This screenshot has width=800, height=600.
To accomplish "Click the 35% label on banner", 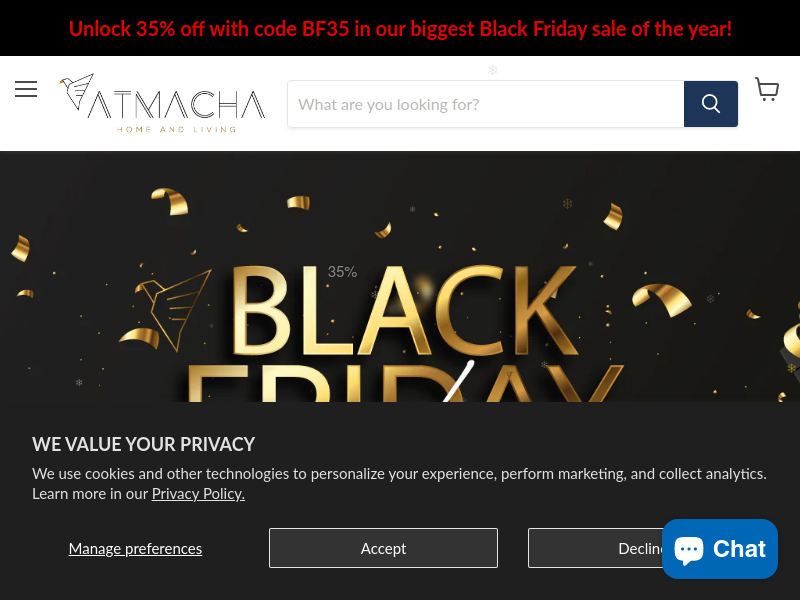I will coord(342,272).
